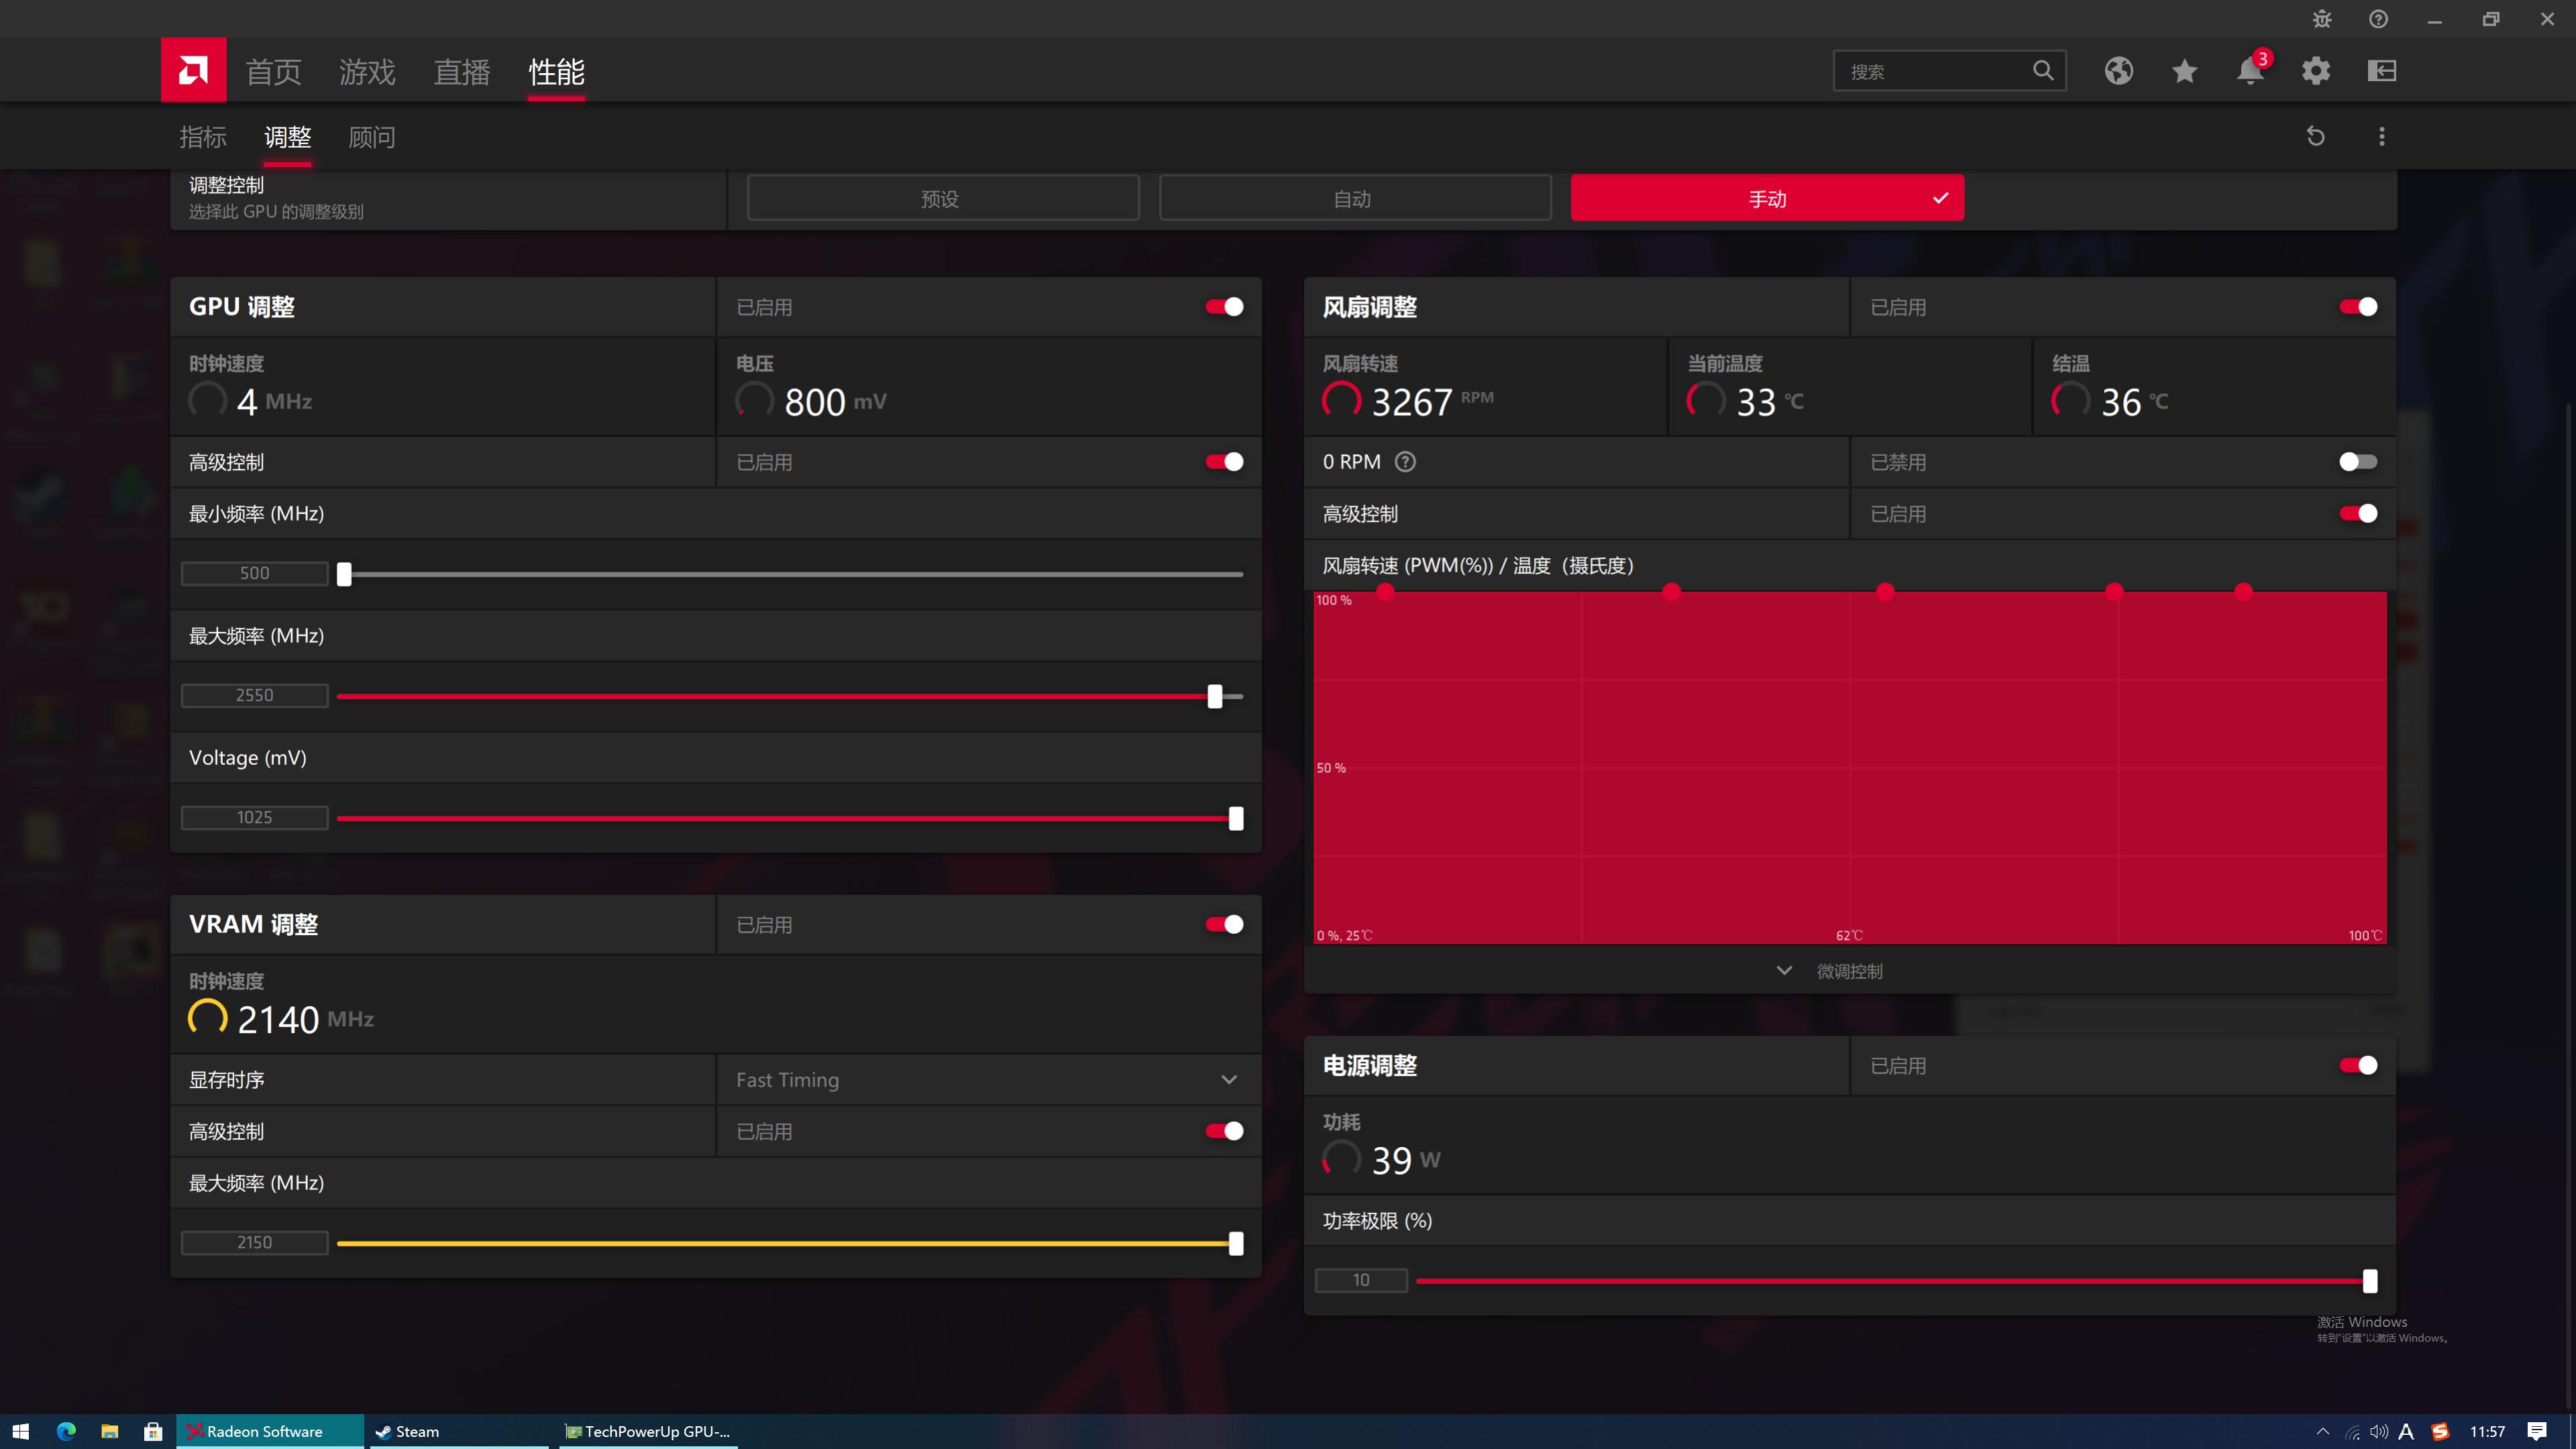Screen dimensions: 2576x1449
Task: Open the favorites star icon
Action: (2184, 70)
